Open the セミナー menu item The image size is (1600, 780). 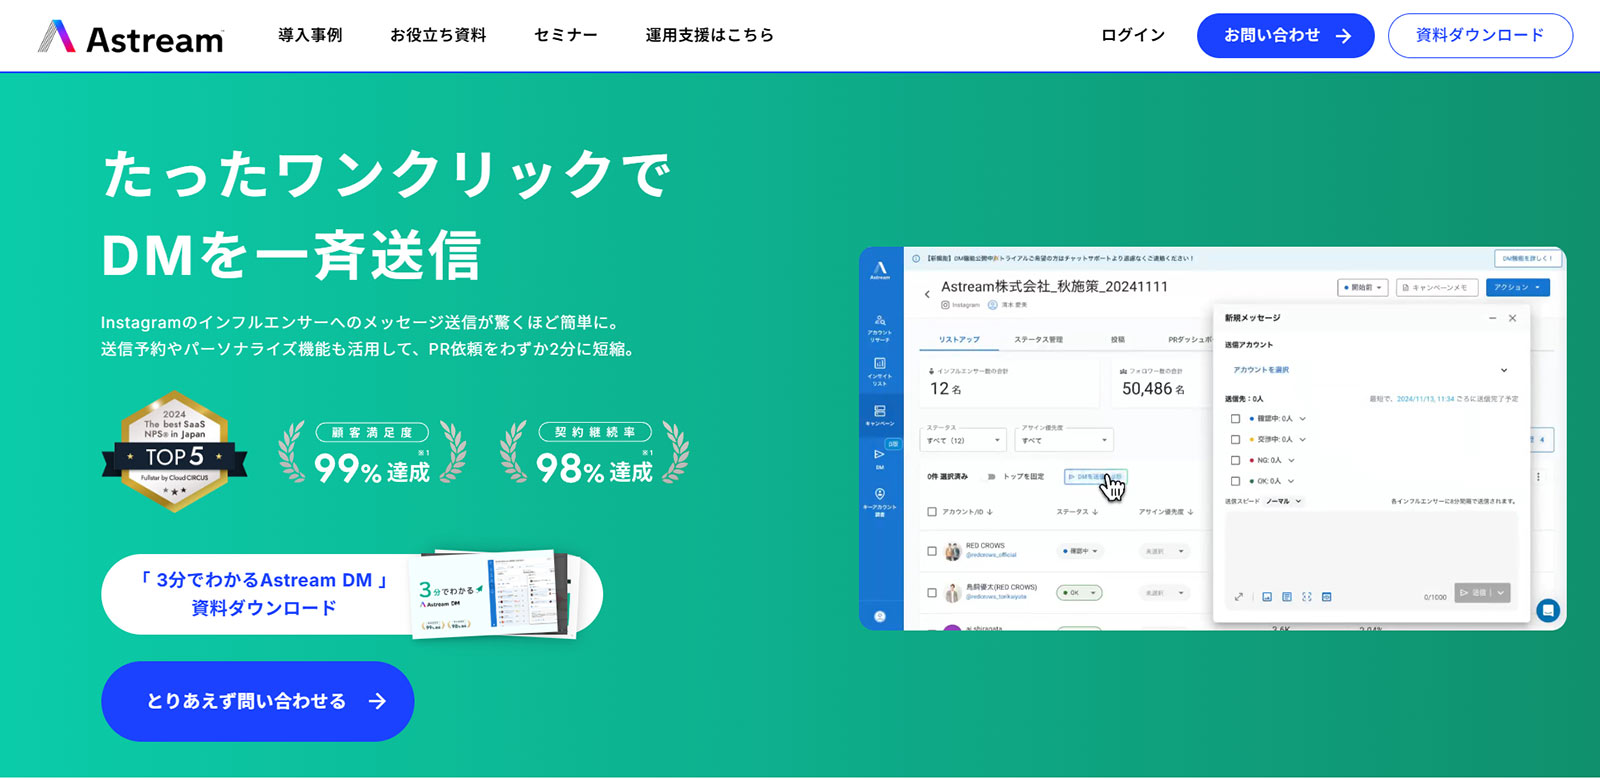tap(566, 35)
